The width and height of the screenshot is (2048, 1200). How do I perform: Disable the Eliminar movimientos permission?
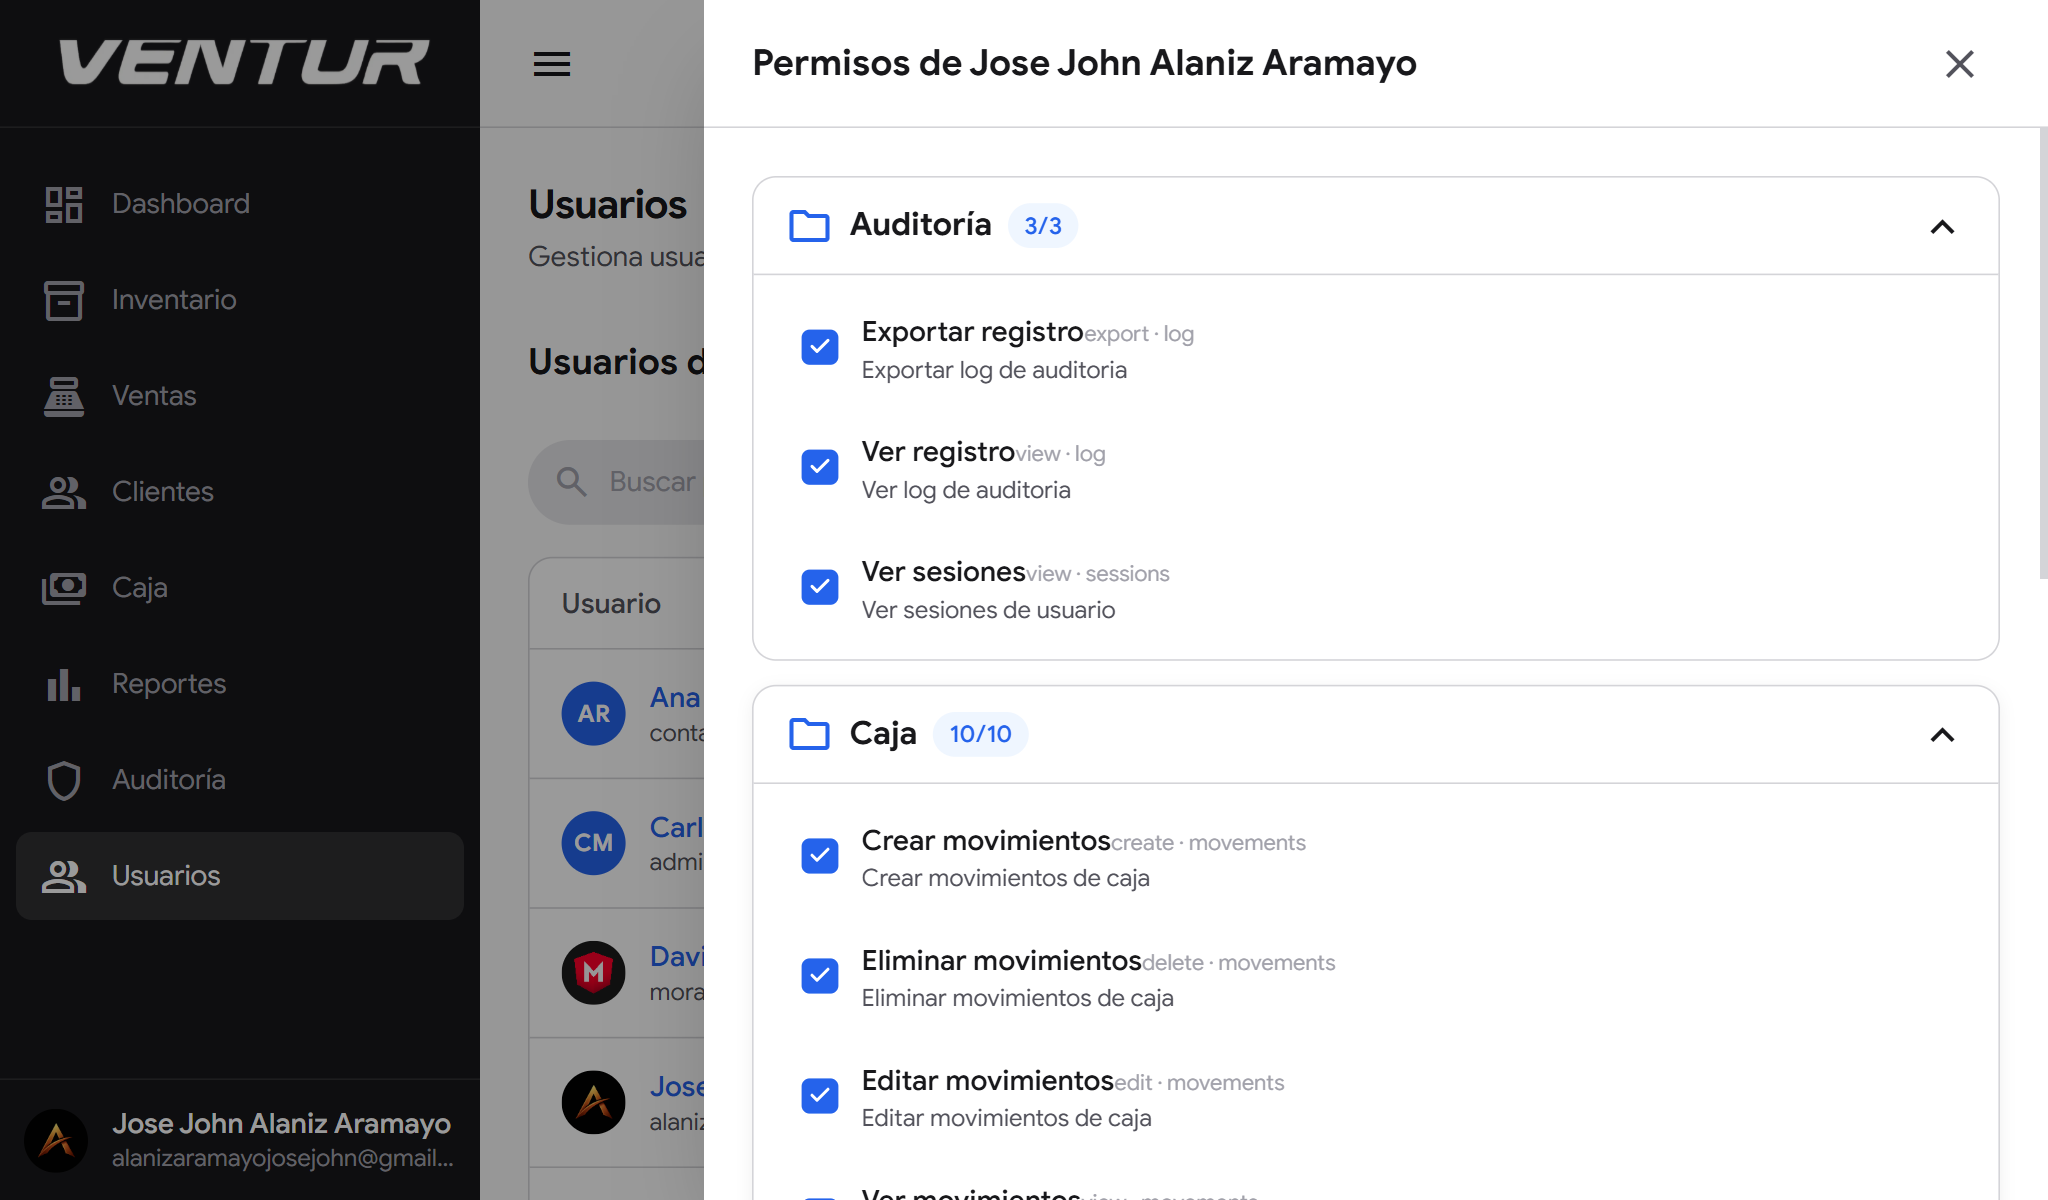[x=820, y=975]
